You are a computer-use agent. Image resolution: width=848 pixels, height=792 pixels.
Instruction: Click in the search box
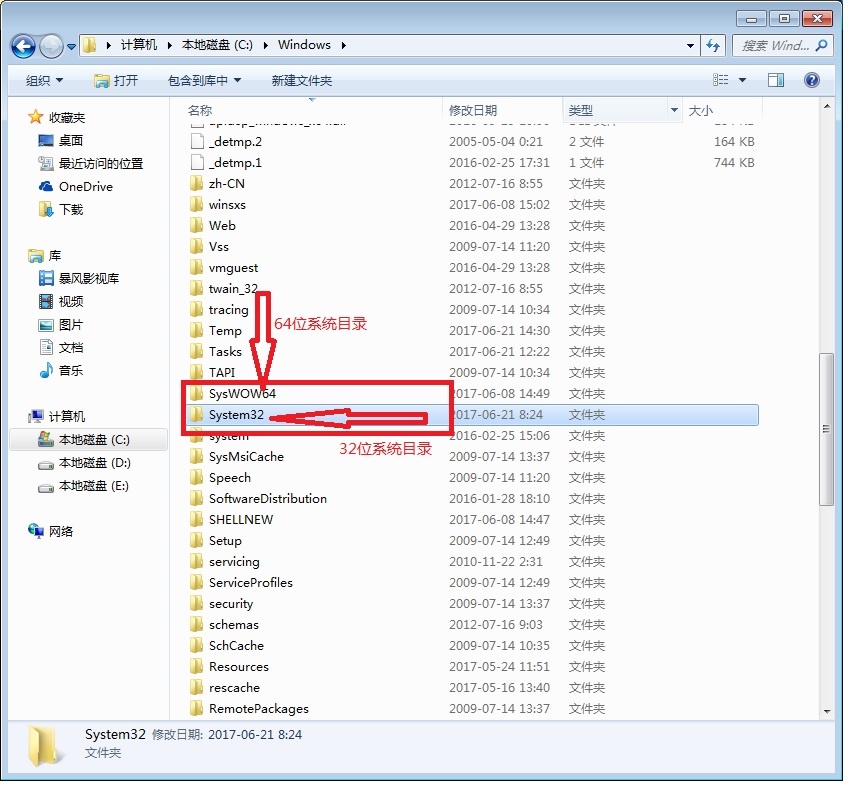tap(775, 45)
